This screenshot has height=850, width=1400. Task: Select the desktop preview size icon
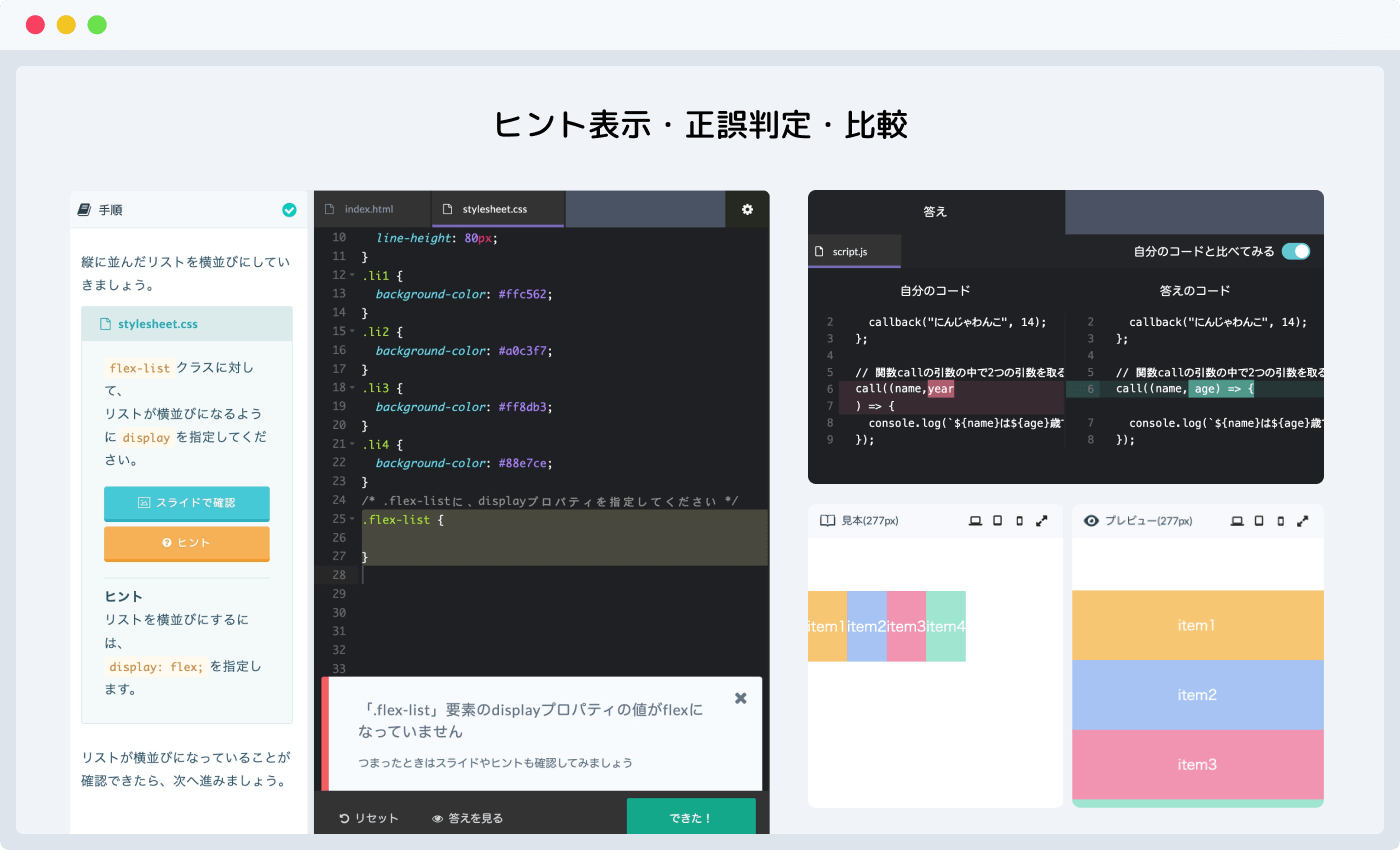pyautogui.click(x=1237, y=520)
